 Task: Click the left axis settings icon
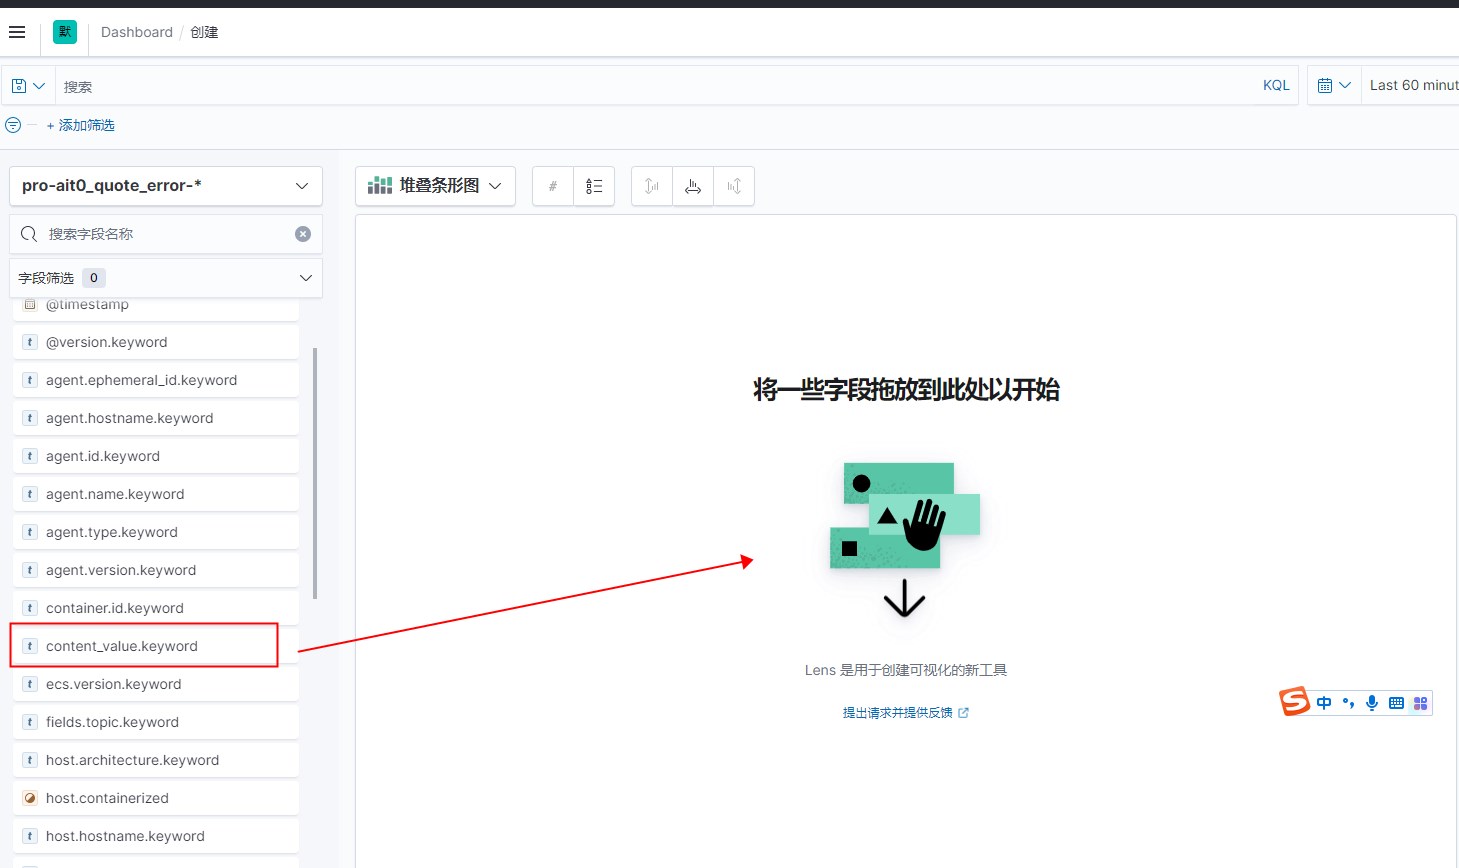(x=652, y=186)
